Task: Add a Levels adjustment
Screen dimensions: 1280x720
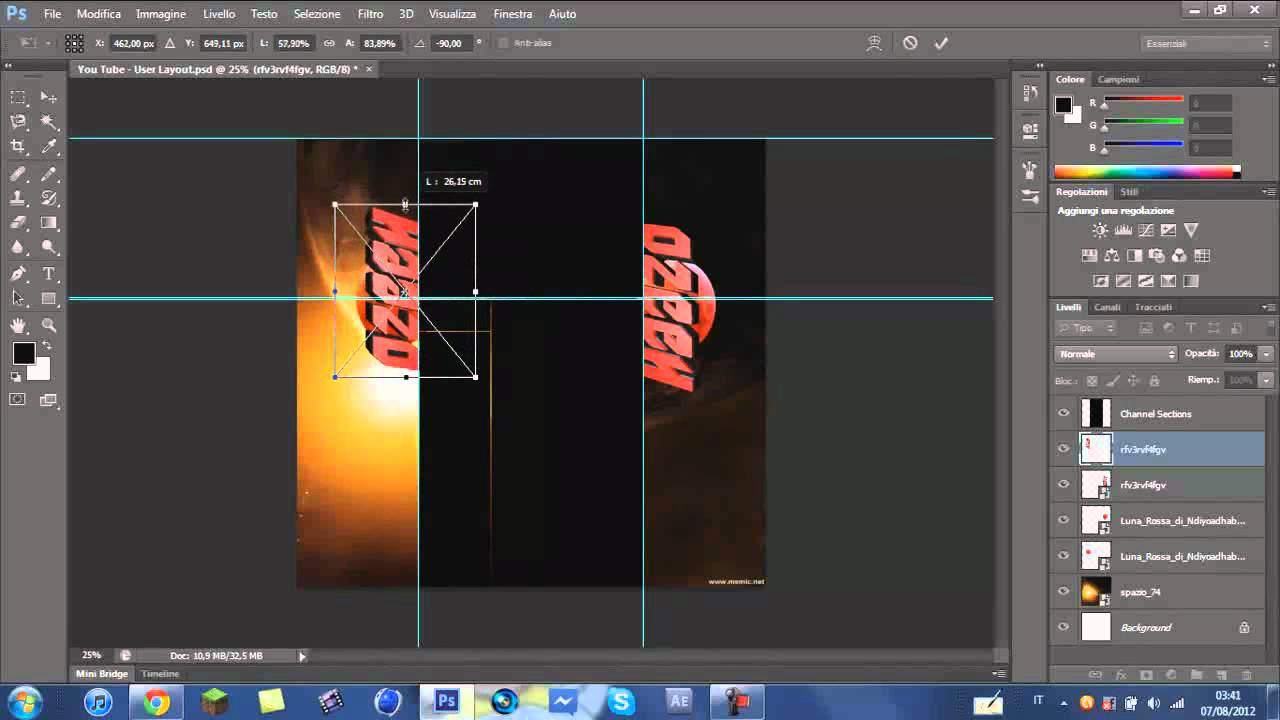Action: point(1123,230)
